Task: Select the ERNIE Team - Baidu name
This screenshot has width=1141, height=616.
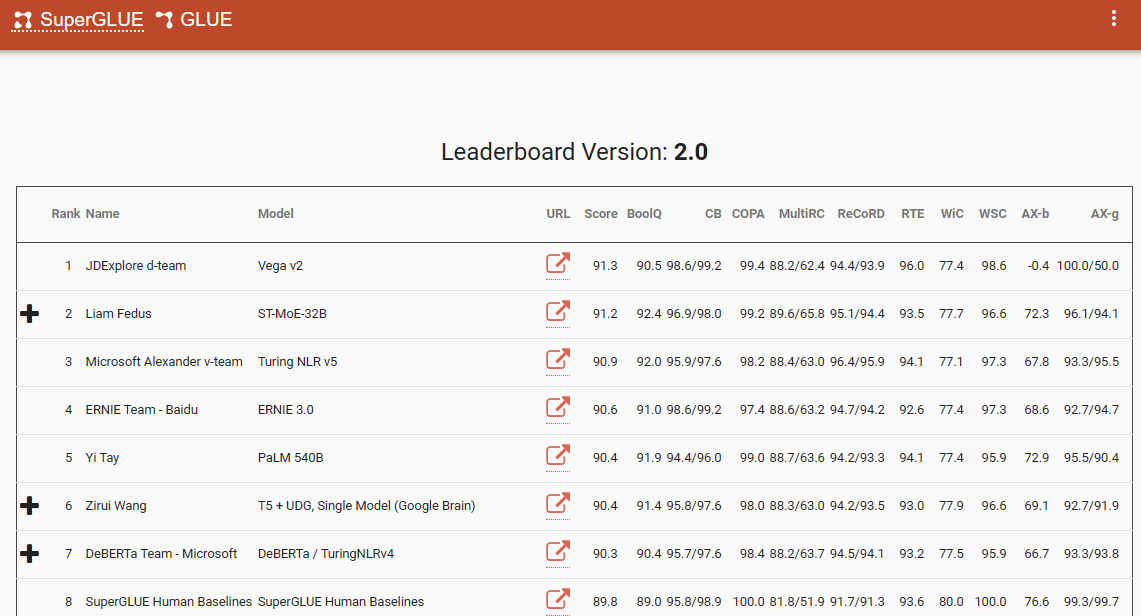Action: pyautogui.click(x=142, y=409)
